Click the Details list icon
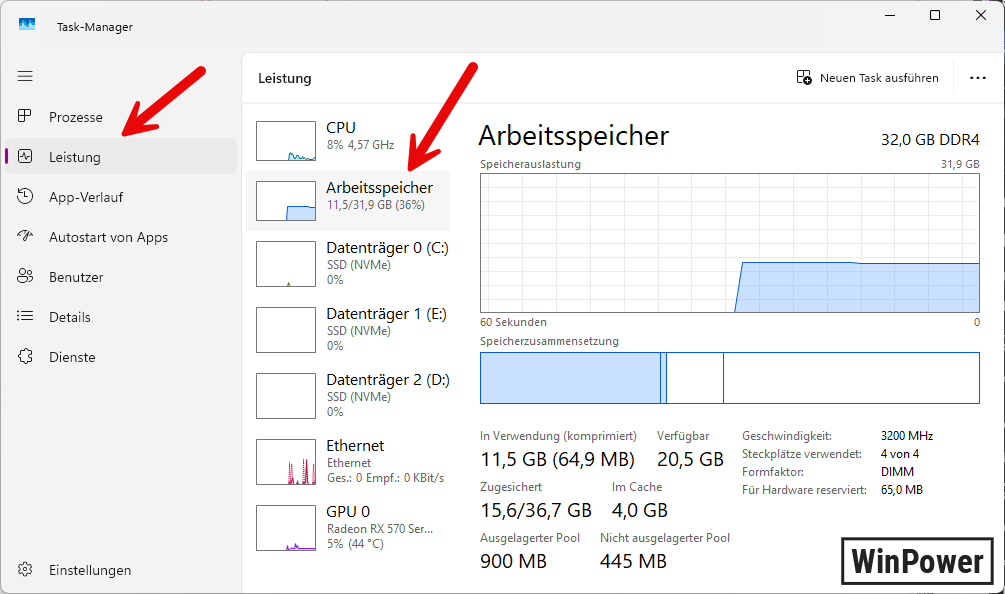The height and width of the screenshot is (594, 1005). coord(25,316)
